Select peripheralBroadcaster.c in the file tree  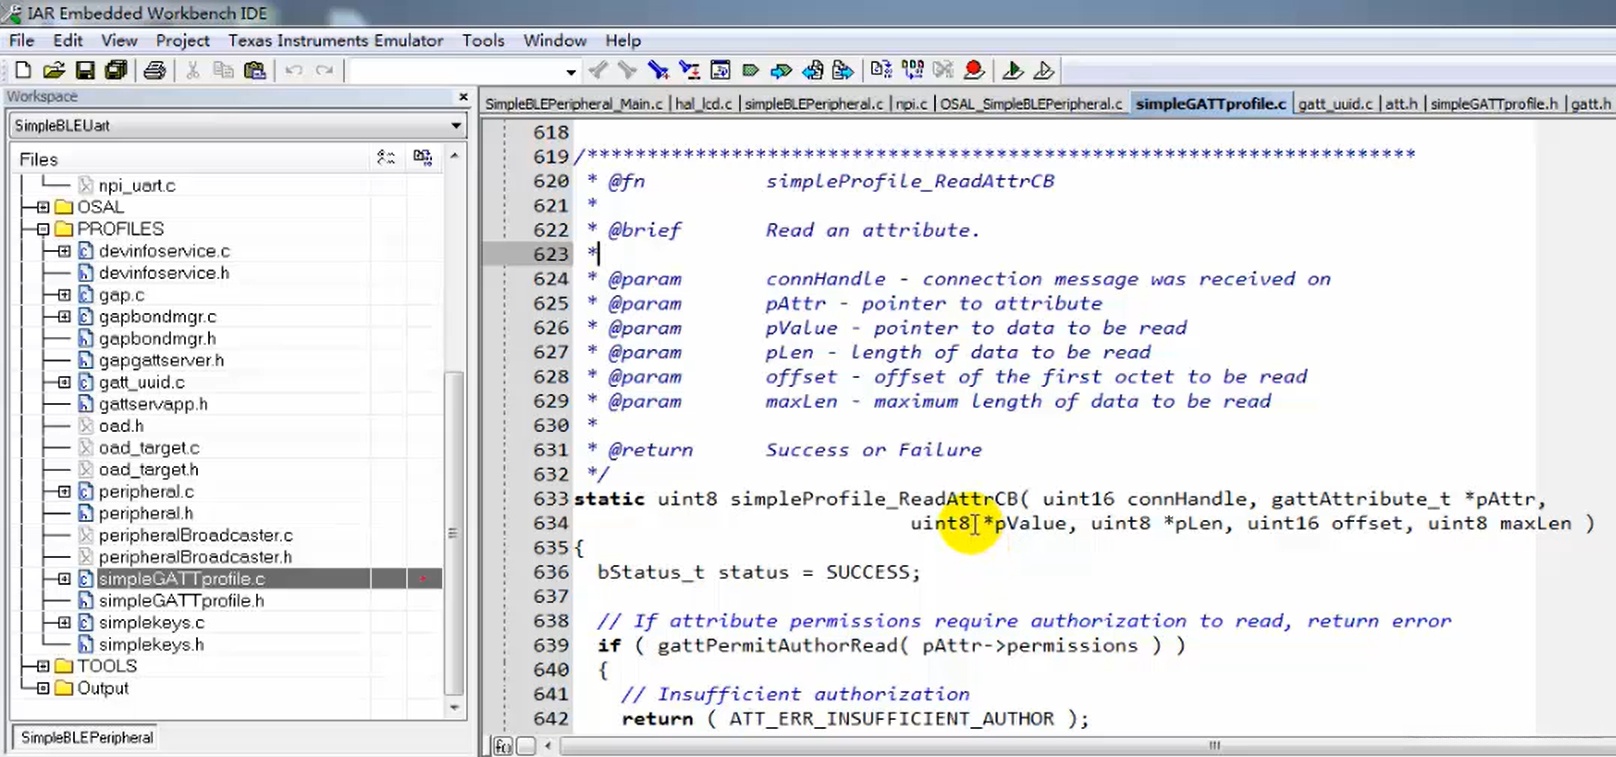(196, 535)
